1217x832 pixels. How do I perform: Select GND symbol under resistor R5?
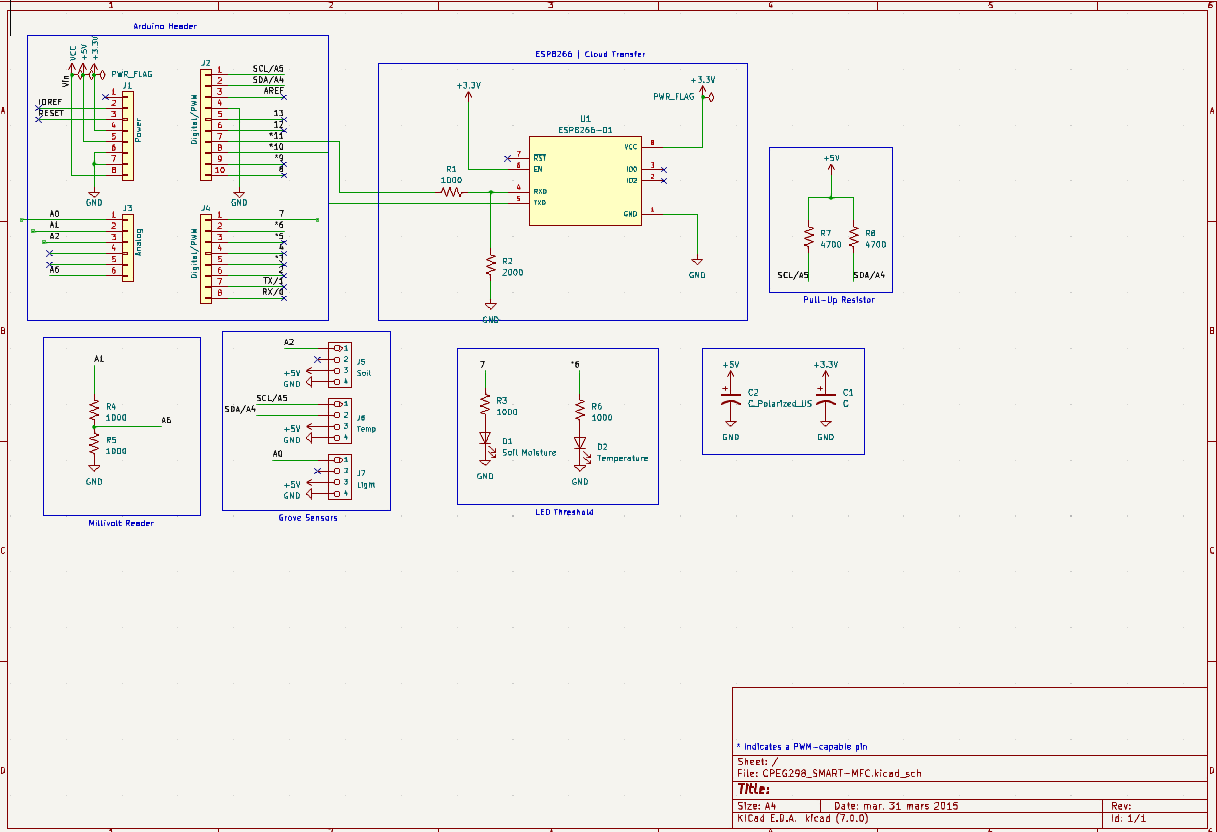tap(94, 474)
